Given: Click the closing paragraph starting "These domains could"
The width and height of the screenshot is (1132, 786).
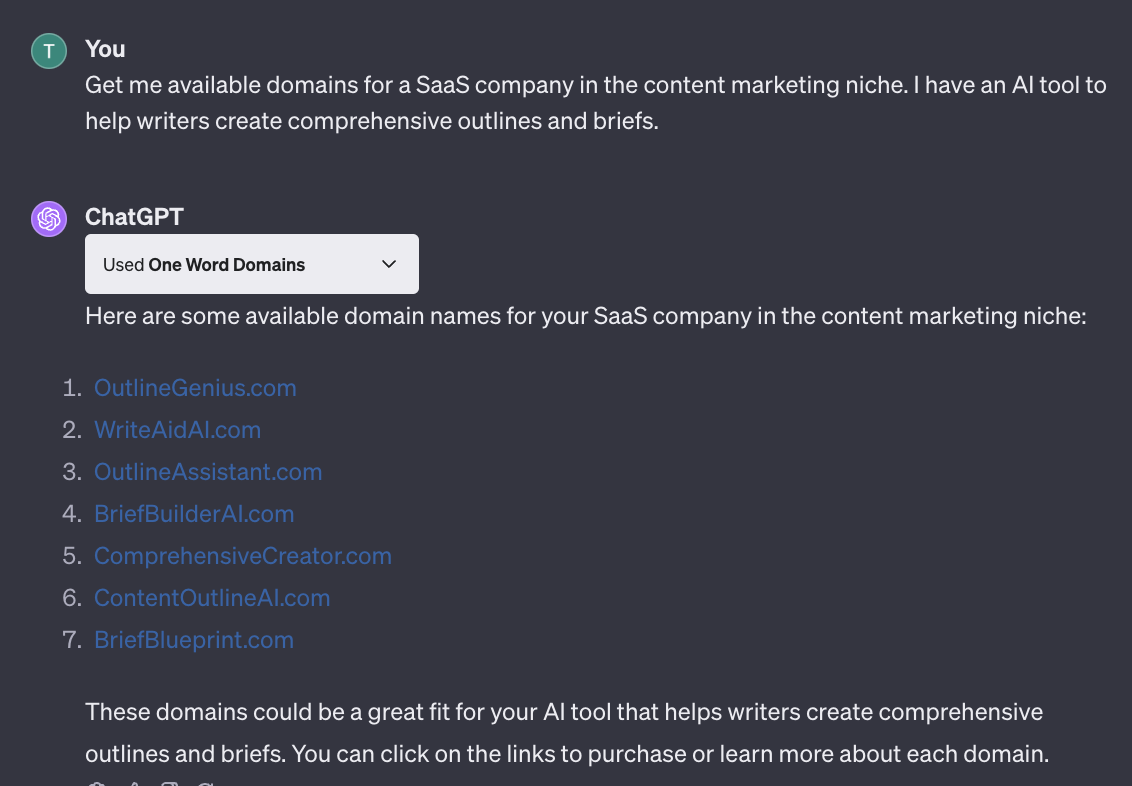Looking at the screenshot, I should click(566, 733).
